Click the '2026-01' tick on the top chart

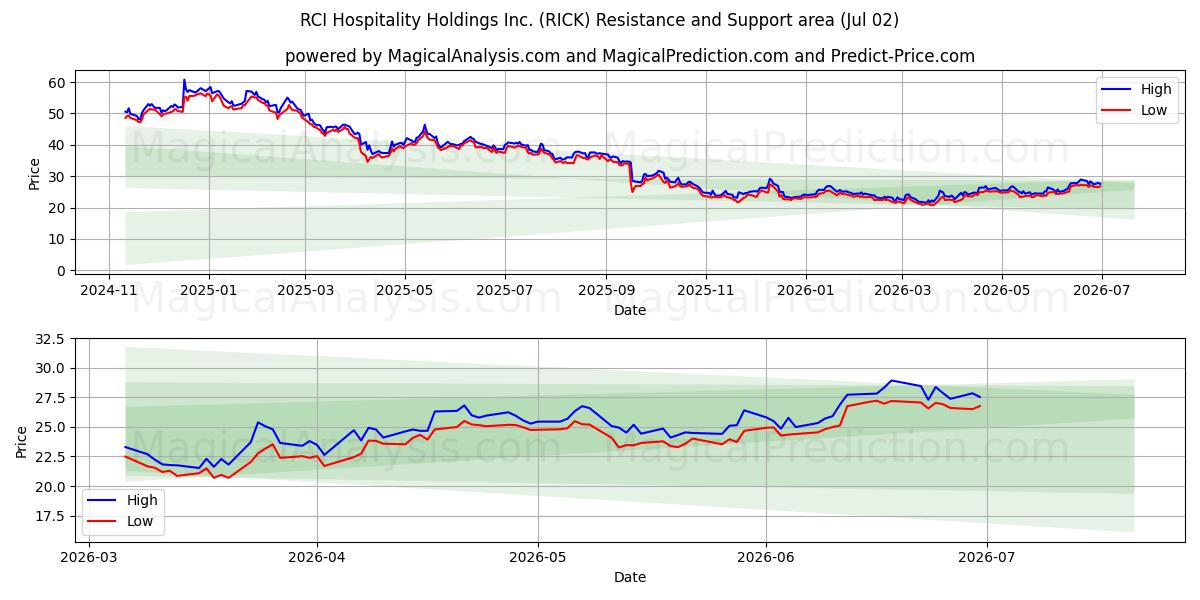click(x=805, y=290)
